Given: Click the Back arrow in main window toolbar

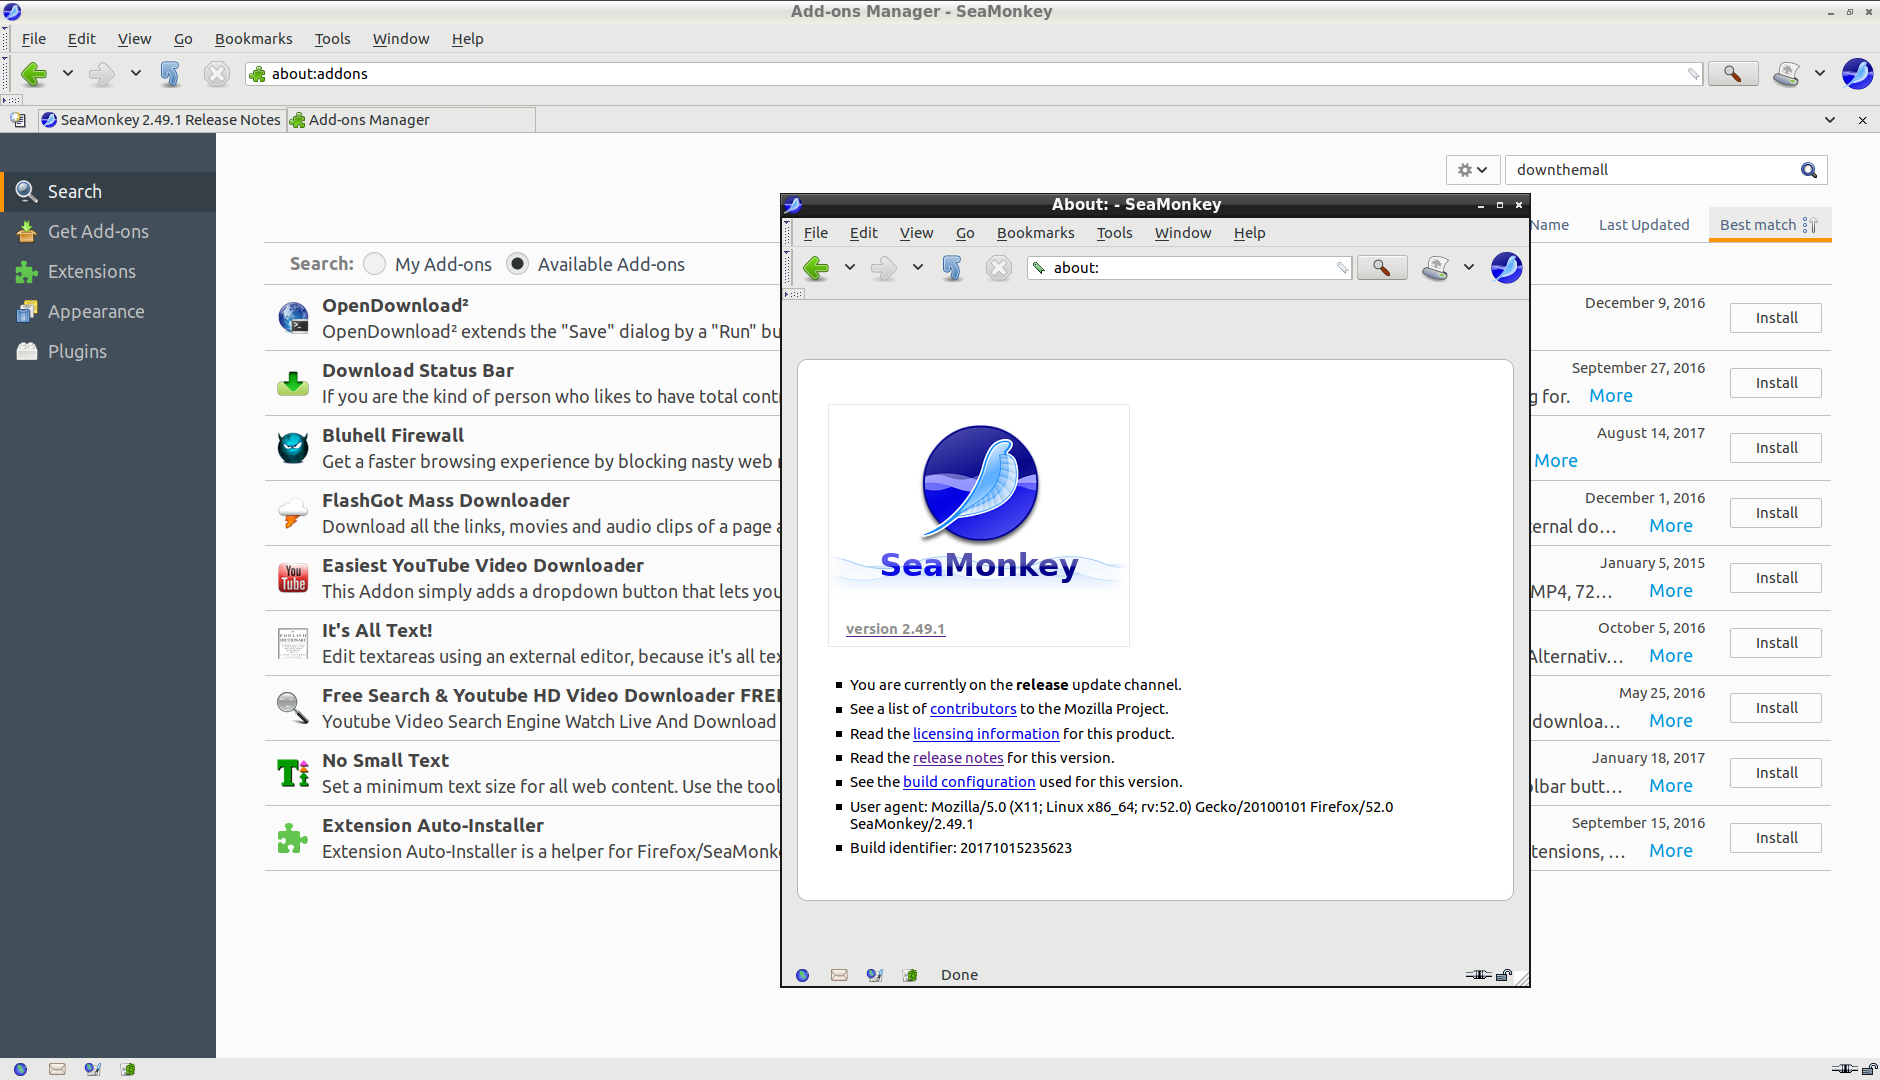Looking at the screenshot, I should [x=34, y=74].
